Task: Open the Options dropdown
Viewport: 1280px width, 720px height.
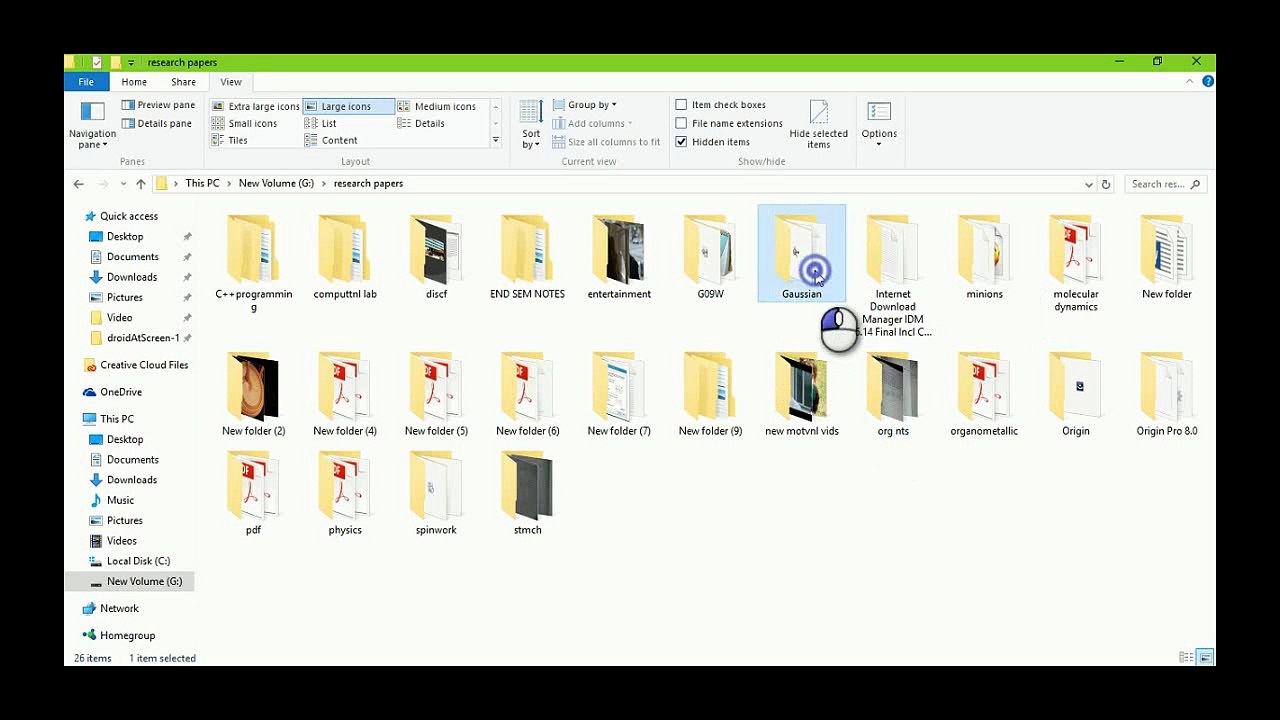Action: coord(879,125)
